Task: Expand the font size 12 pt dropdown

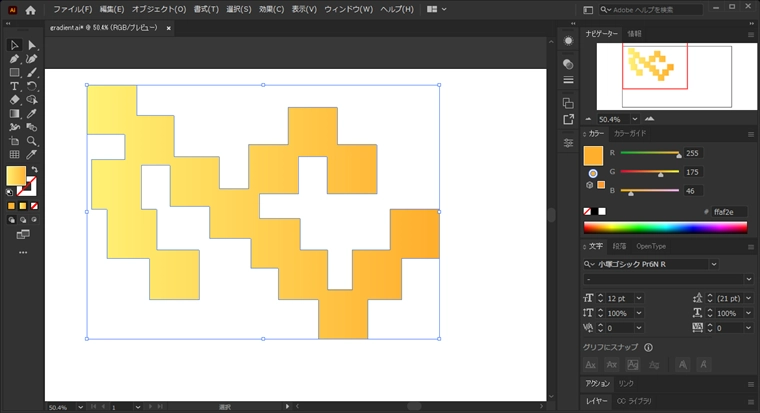Action: [x=639, y=298]
